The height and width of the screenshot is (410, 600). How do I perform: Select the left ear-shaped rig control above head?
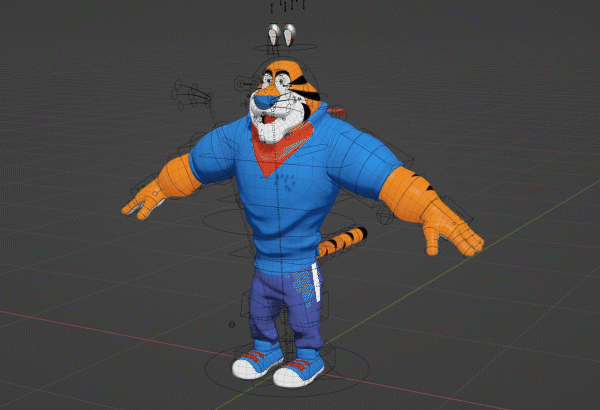(274, 34)
